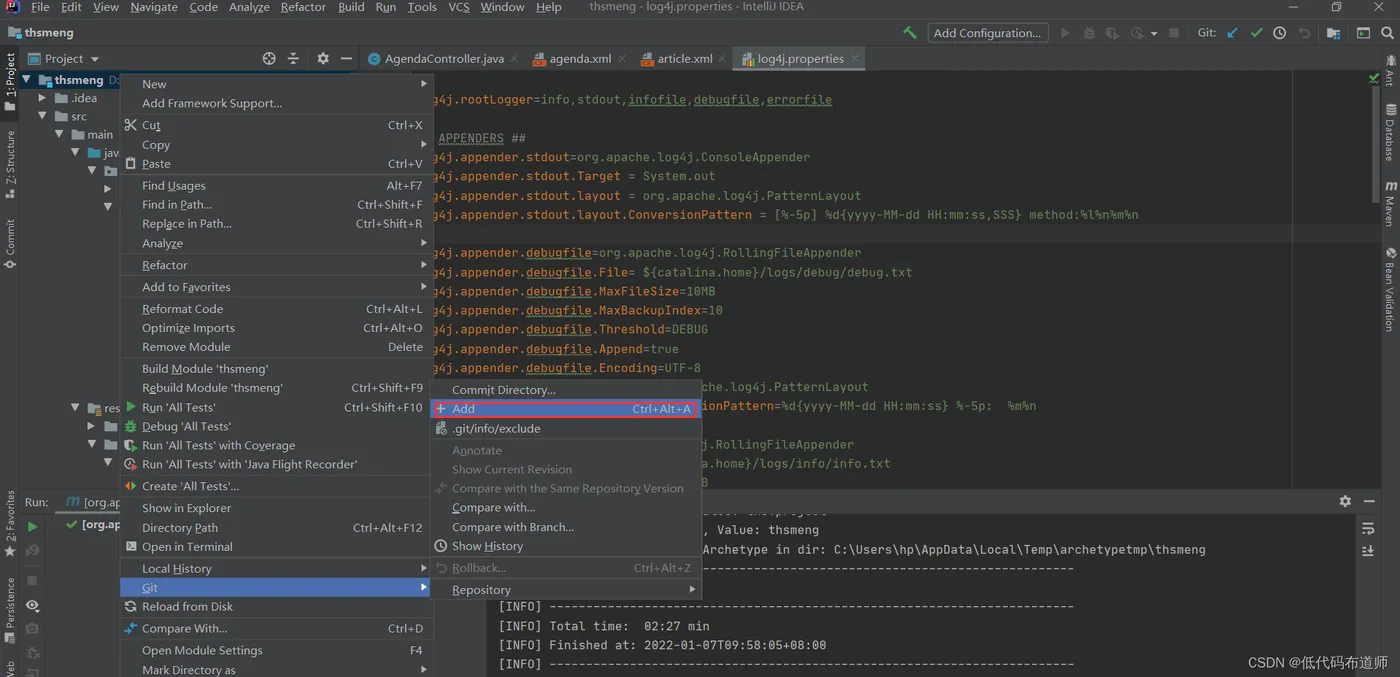This screenshot has height=677, width=1400.
Task: Click the green rerun arrow in Run panel
Action: click(x=32, y=526)
